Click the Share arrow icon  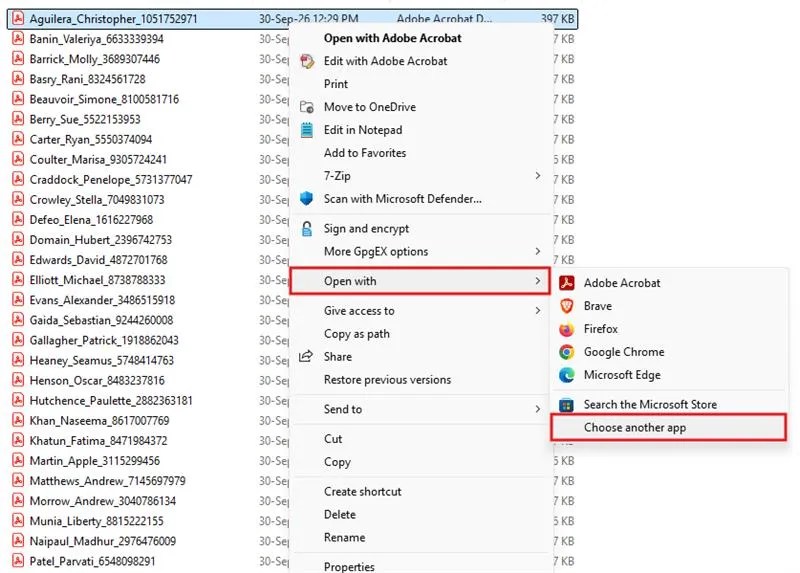(306, 356)
